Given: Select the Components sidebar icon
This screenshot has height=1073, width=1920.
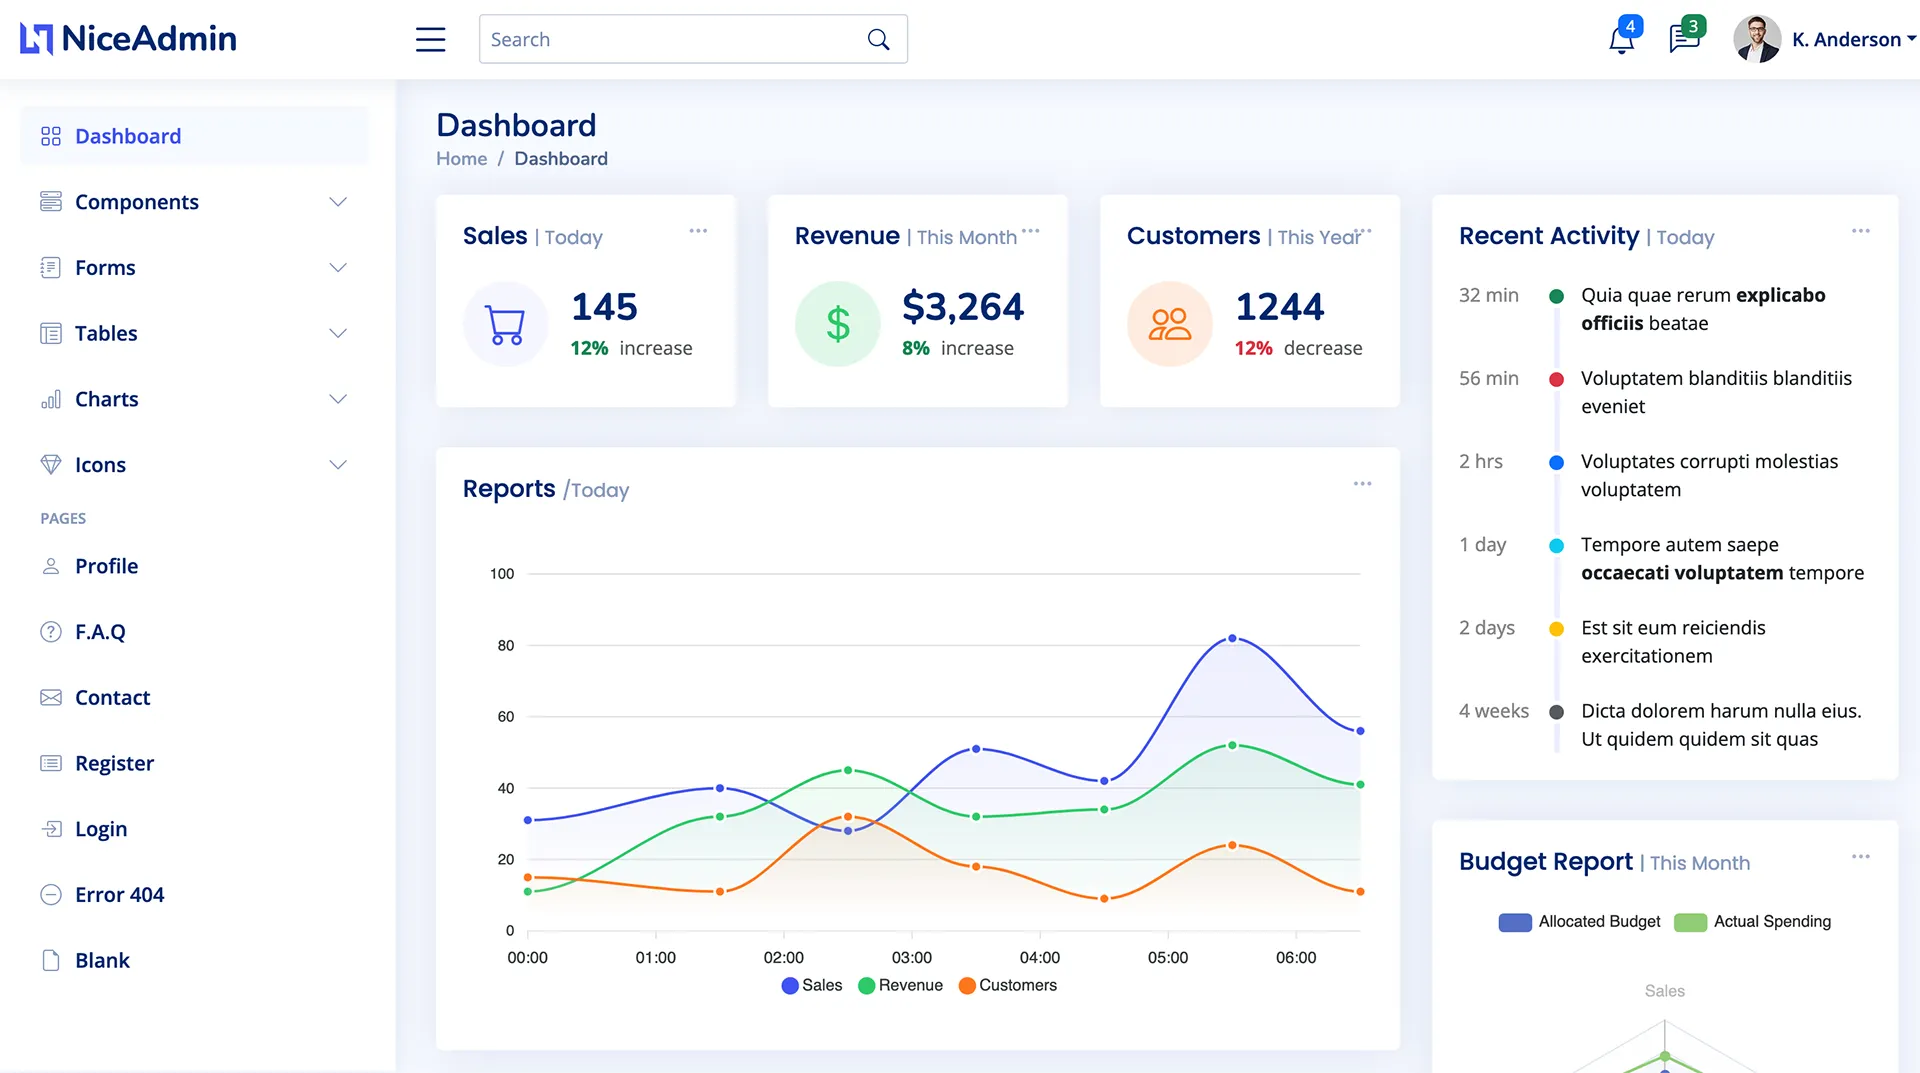Looking at the screenshot, I should pyautogui.click(x=51, y=201).
